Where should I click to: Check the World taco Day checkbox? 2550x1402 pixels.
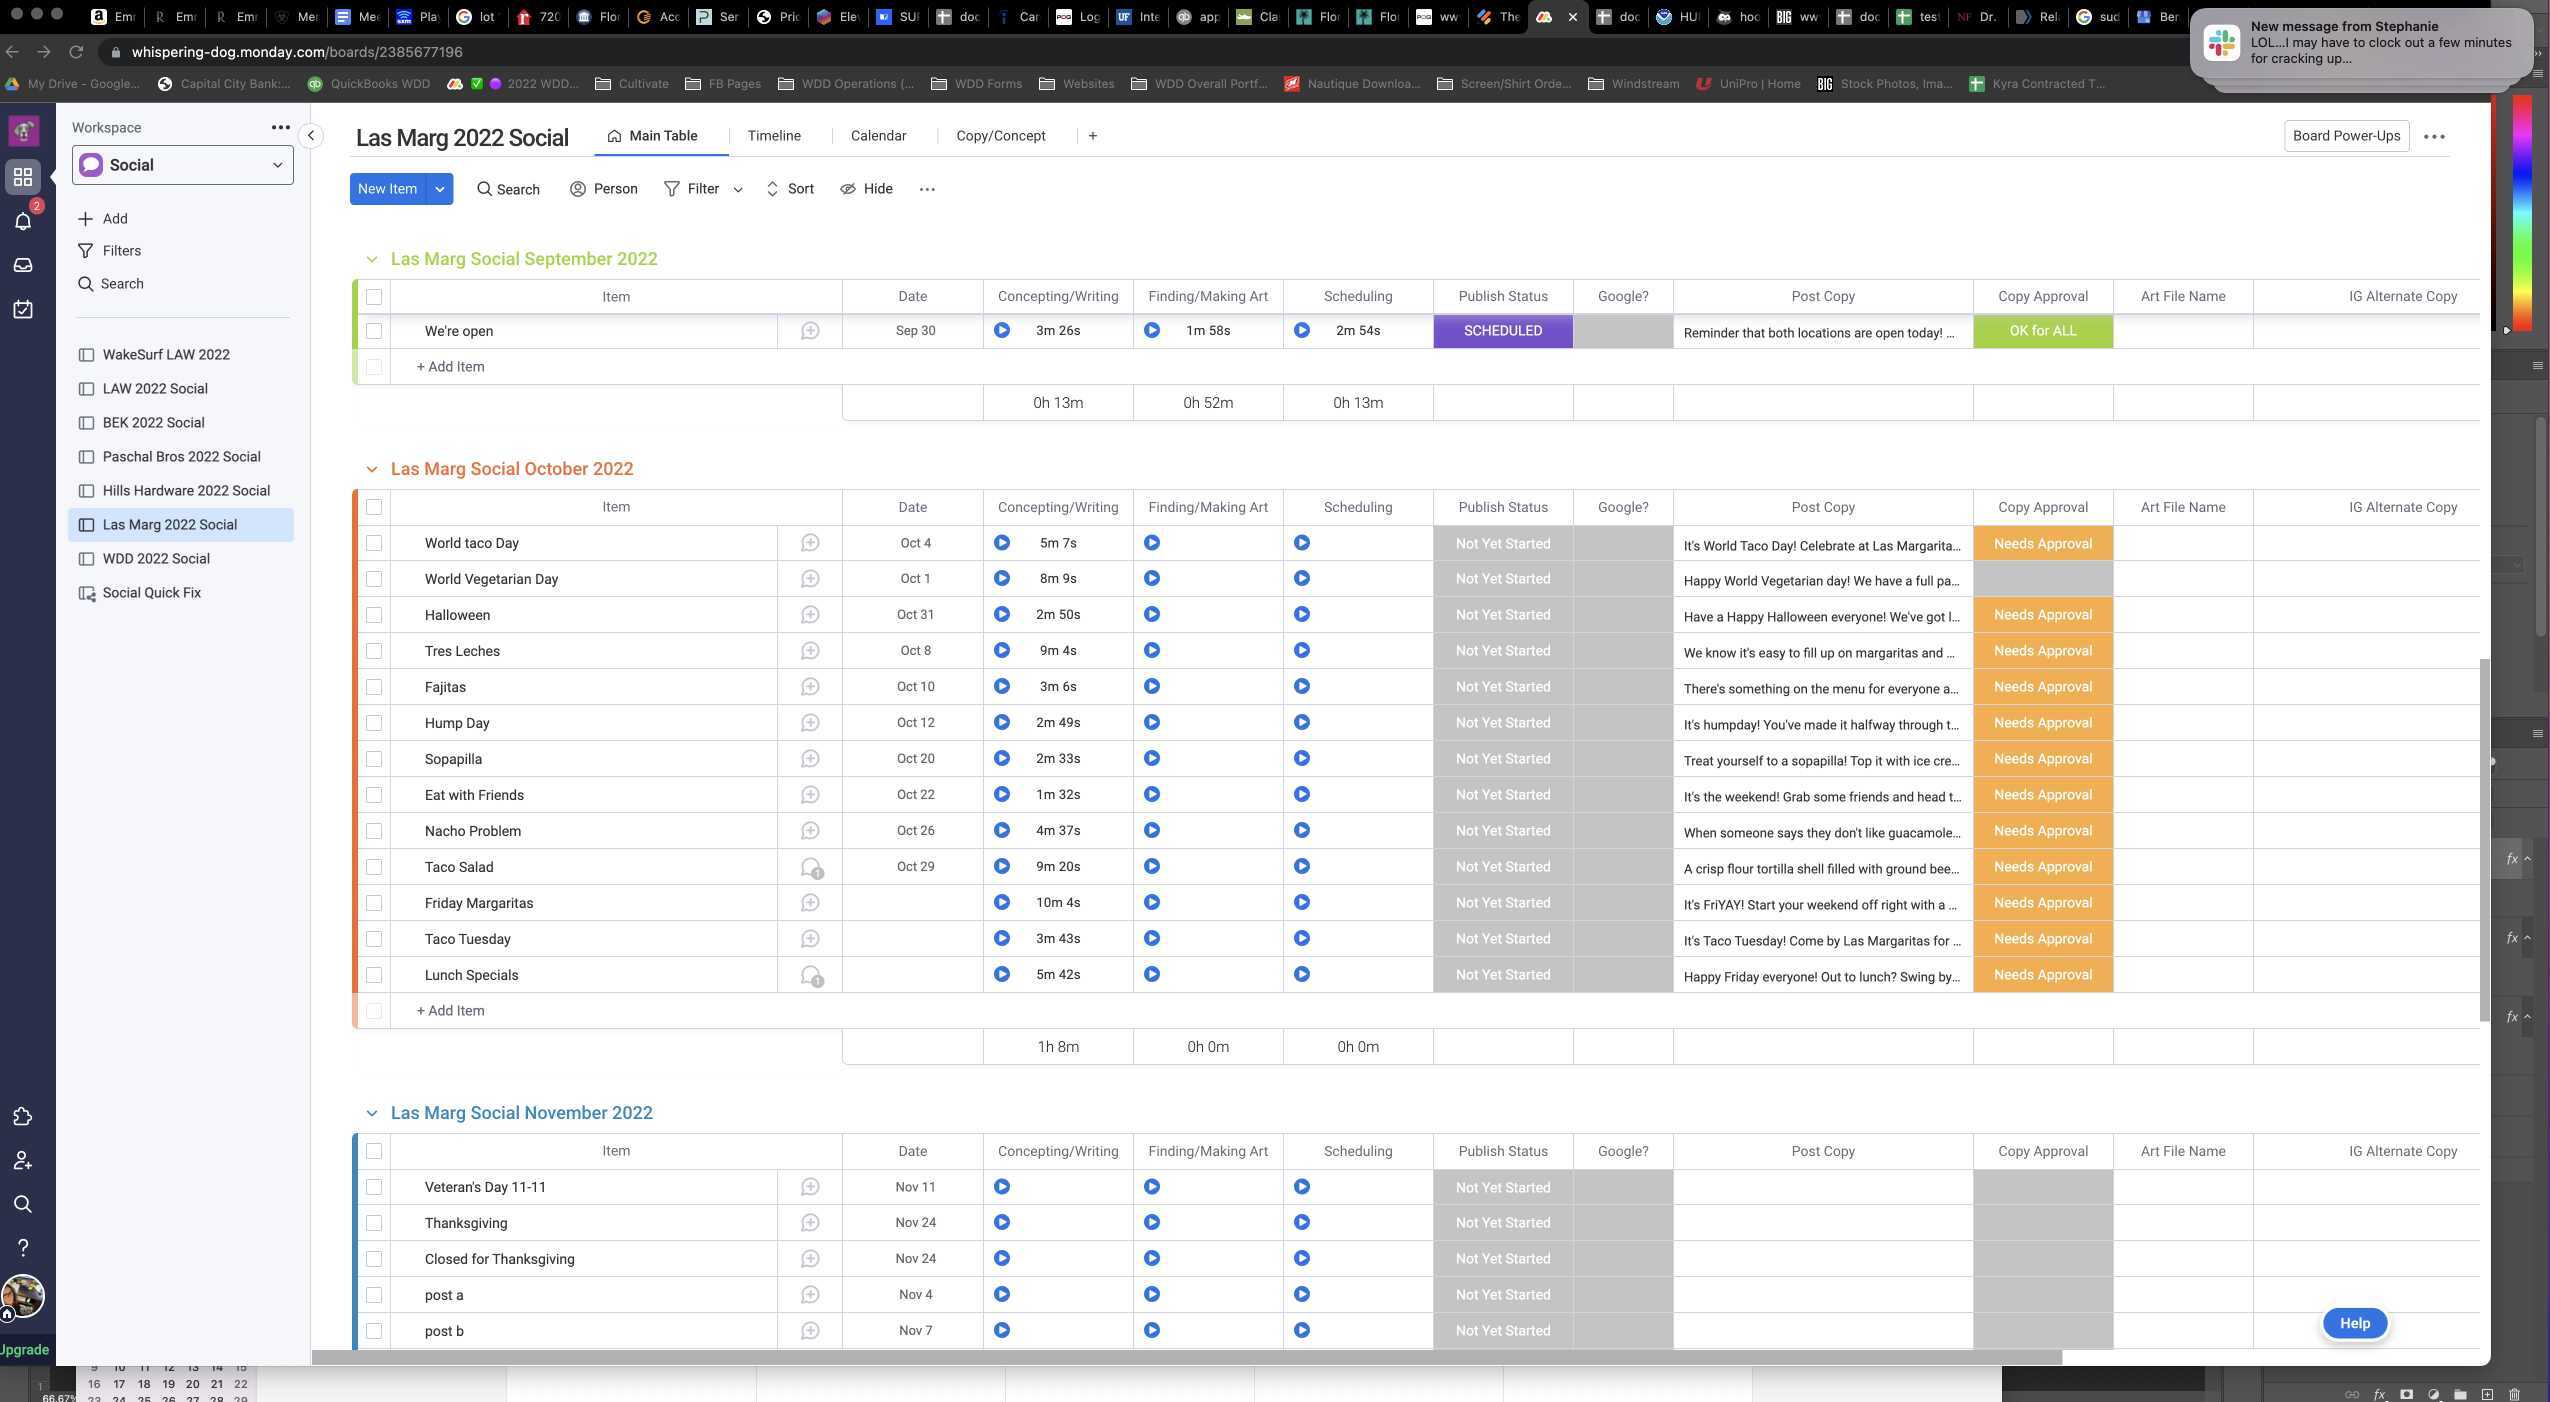click(374, 543)
